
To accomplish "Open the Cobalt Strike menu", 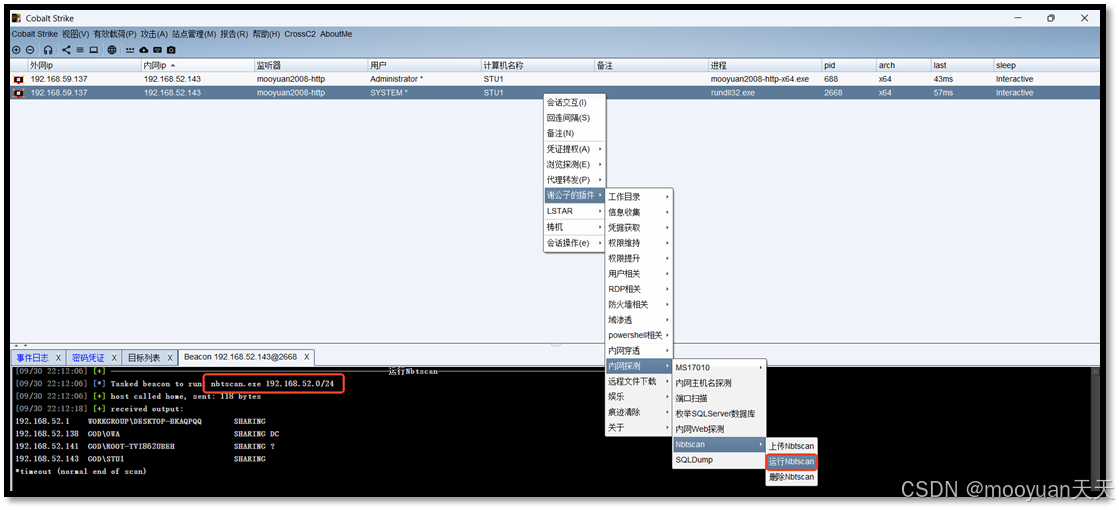I will (34, 34).
